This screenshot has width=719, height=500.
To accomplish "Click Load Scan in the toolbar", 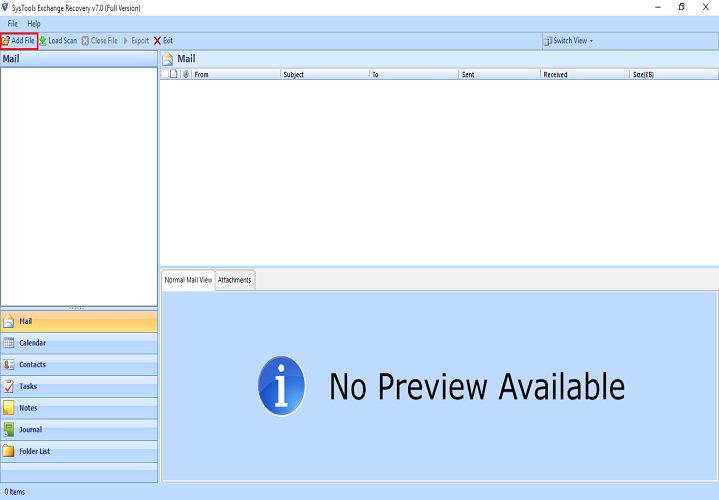I will click(x=58, y=41).
